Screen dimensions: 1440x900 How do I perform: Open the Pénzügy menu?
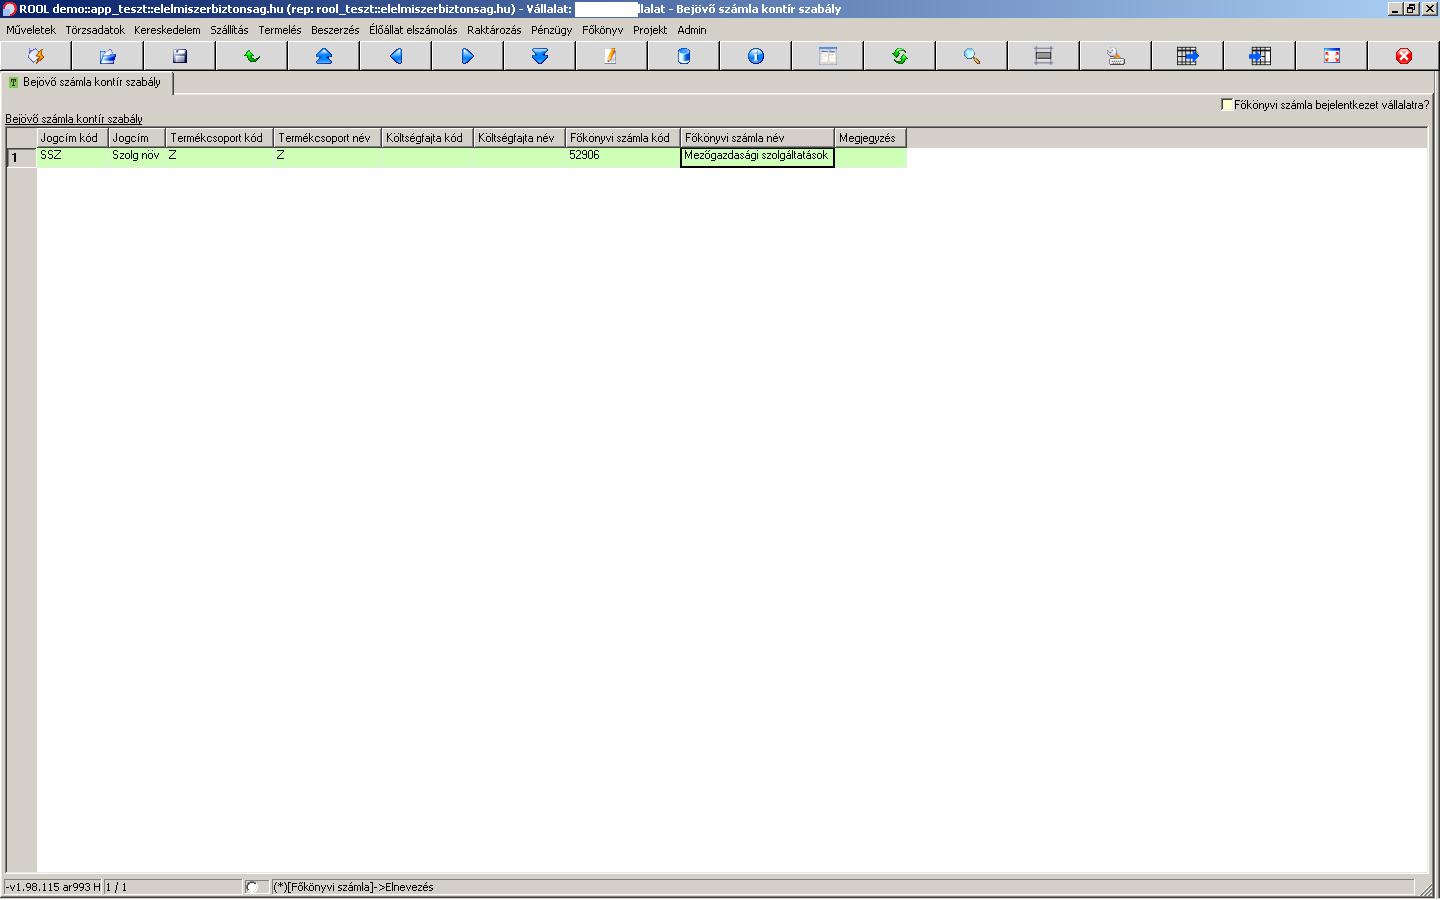coord(551,30)
